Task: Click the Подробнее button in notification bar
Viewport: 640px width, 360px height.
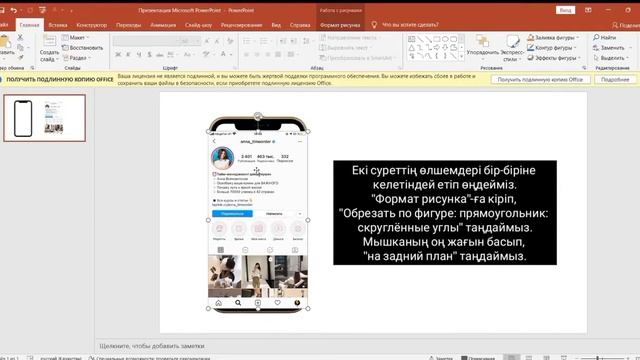Action: (x=615, y=80)
